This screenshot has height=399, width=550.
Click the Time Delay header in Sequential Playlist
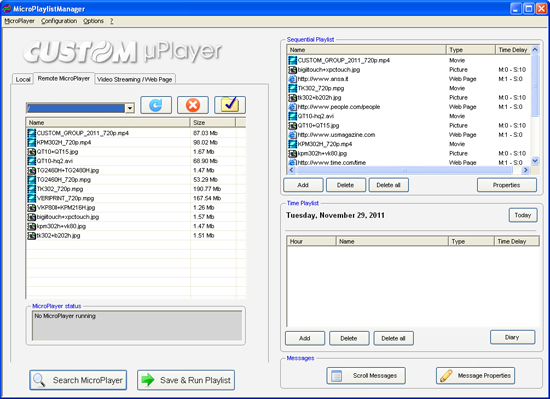coord(513,50)
